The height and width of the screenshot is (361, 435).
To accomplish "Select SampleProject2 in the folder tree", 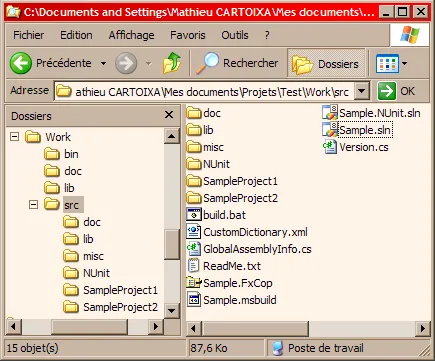I will pyautogui.click(x=120, y=307).
